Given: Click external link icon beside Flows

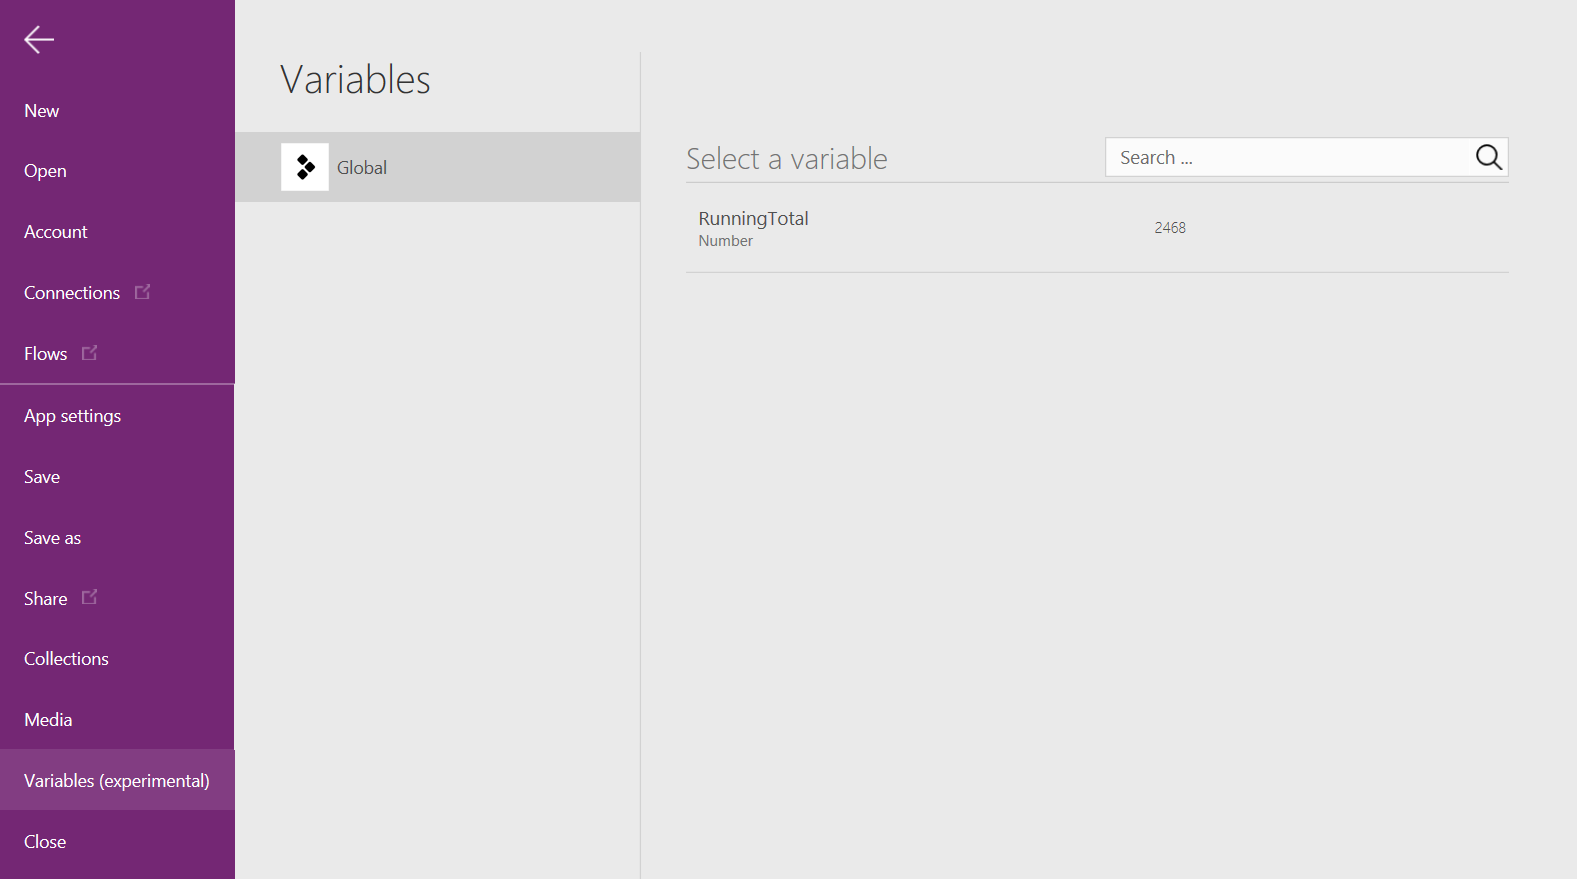Looking at the screenshot, I should (89, 353).
